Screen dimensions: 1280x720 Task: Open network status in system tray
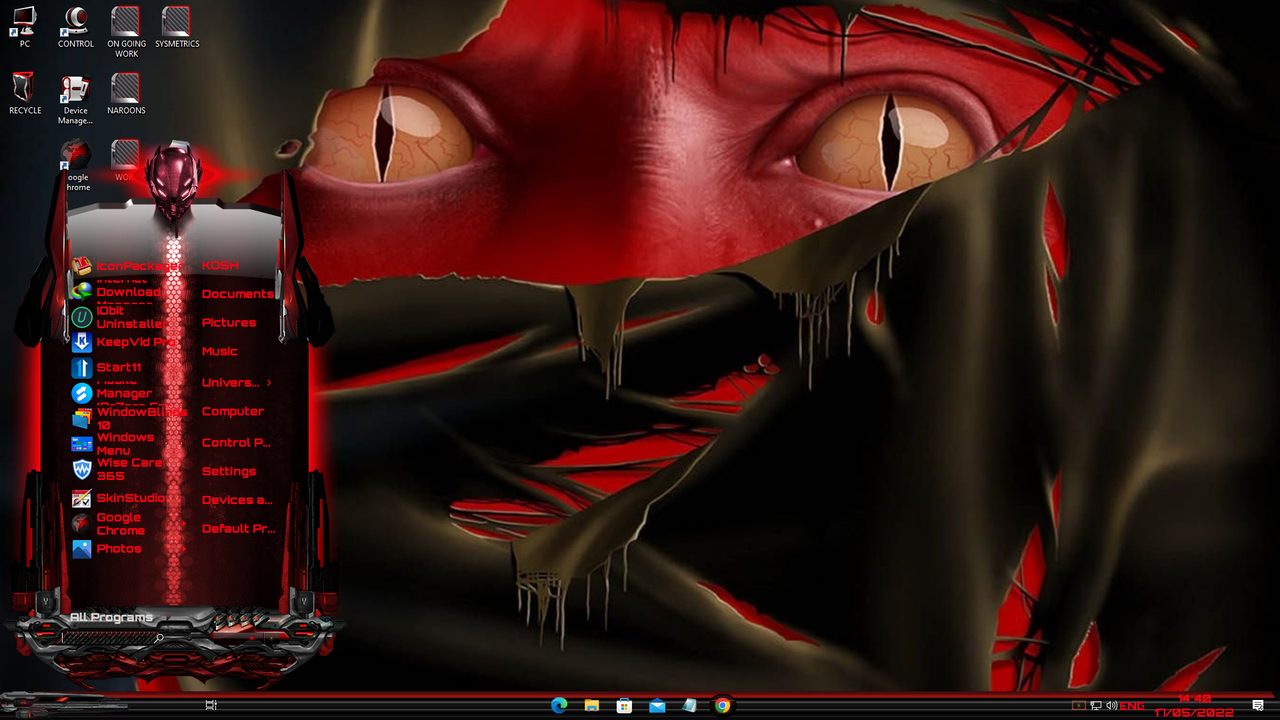(x=1096, y=706)
